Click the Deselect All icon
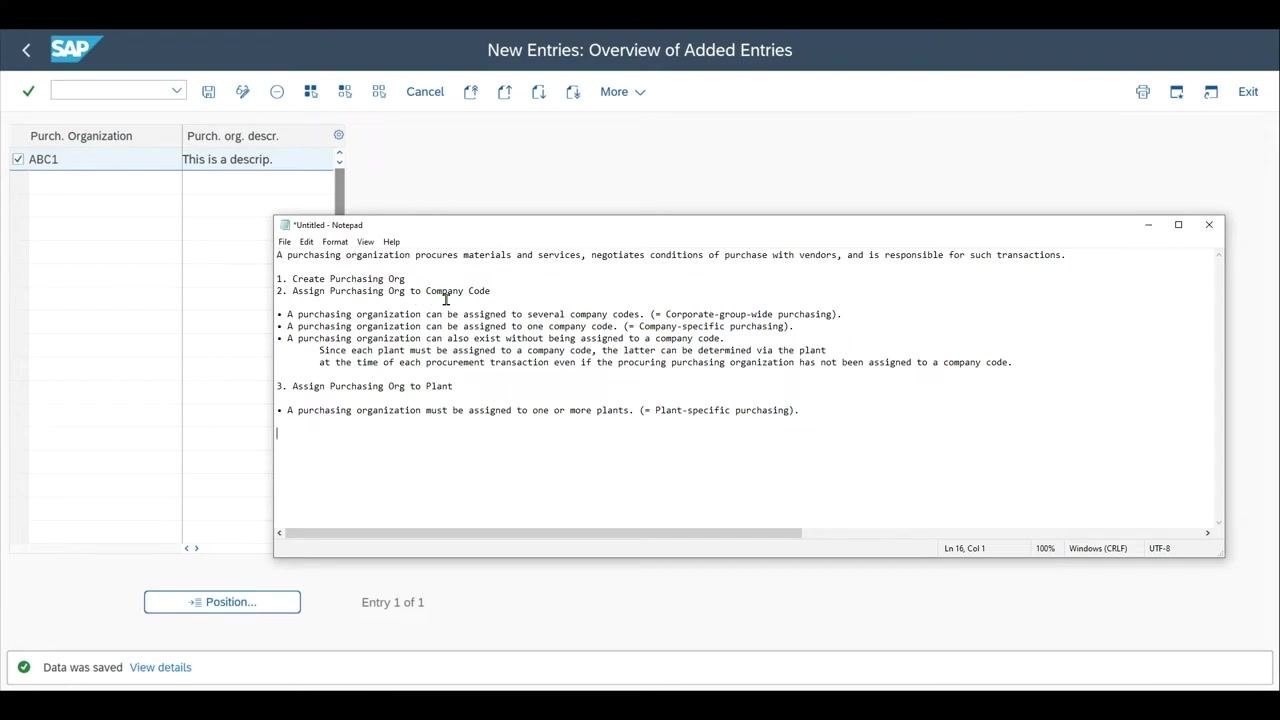 click(x=379, y=91)
